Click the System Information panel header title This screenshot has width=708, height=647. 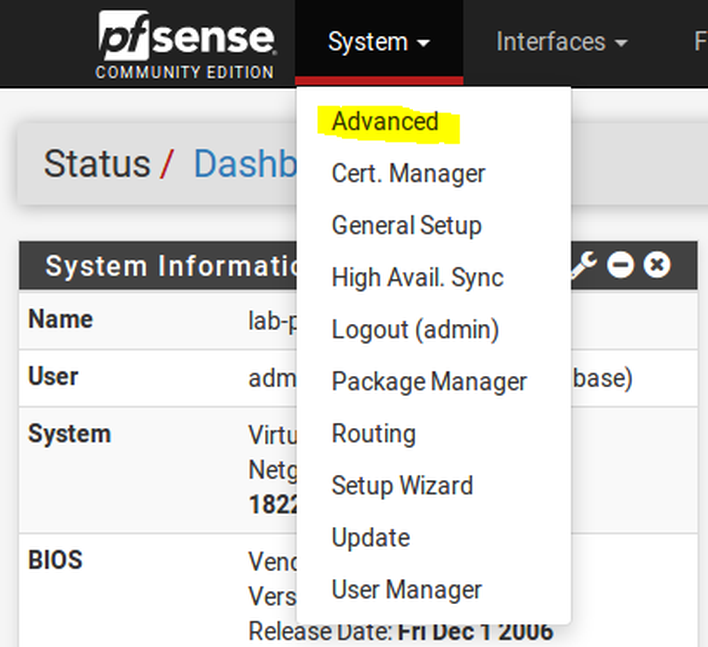tap(172, 265)
